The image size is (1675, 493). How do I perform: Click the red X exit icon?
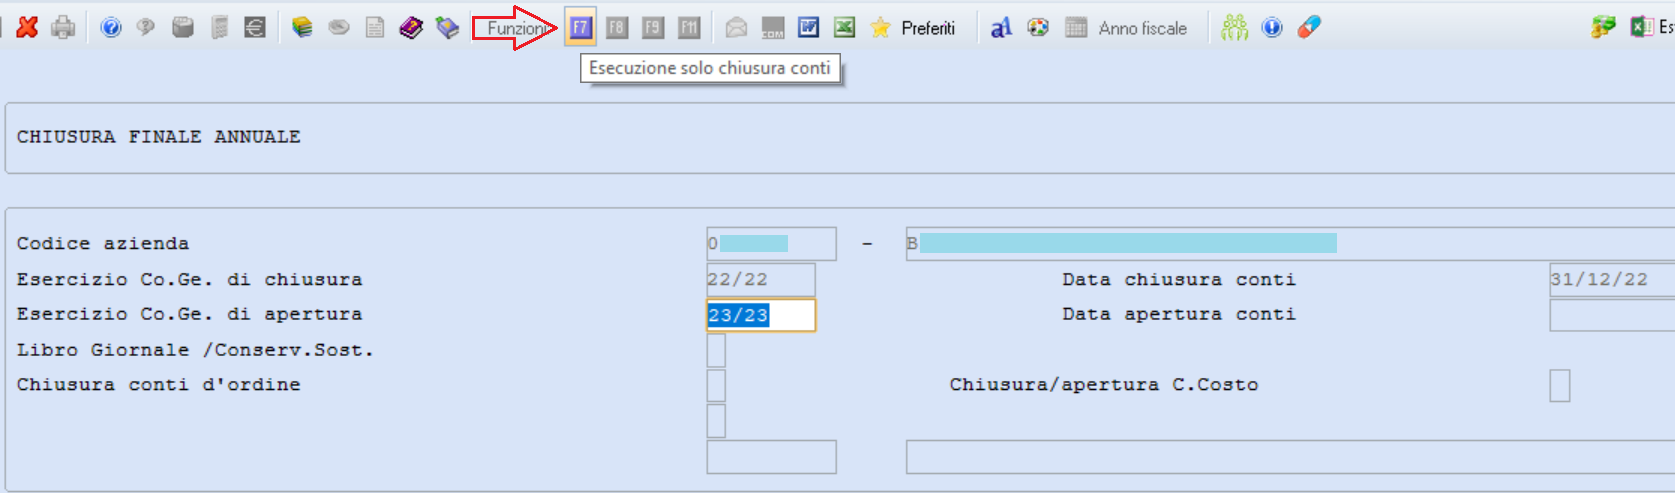coord(28,28)
